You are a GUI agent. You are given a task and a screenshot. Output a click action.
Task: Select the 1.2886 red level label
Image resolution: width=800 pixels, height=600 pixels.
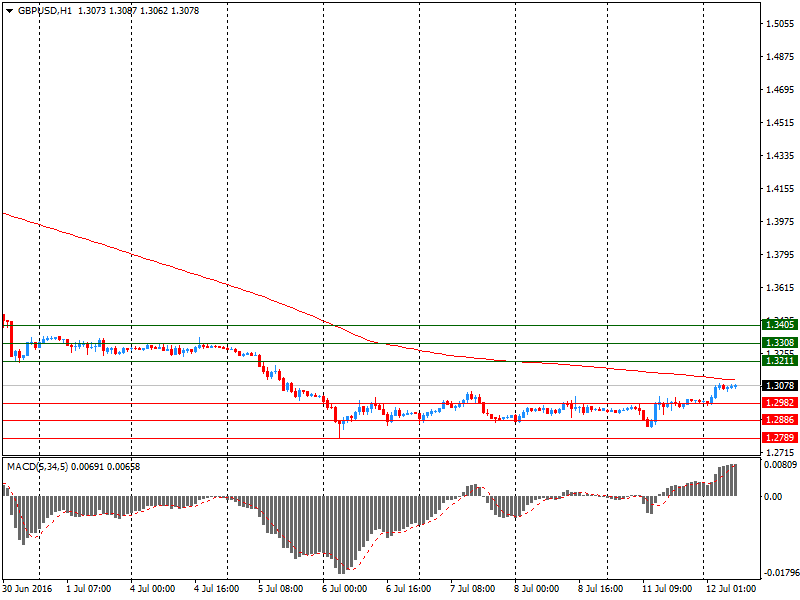coord(780,420)
